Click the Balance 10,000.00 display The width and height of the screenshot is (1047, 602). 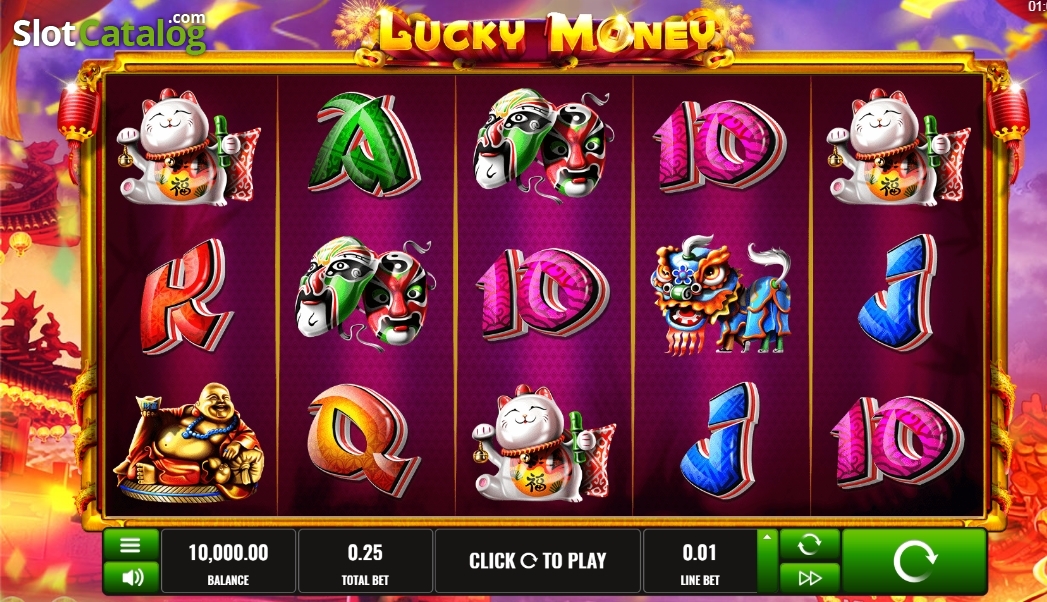tap(228, 561)
